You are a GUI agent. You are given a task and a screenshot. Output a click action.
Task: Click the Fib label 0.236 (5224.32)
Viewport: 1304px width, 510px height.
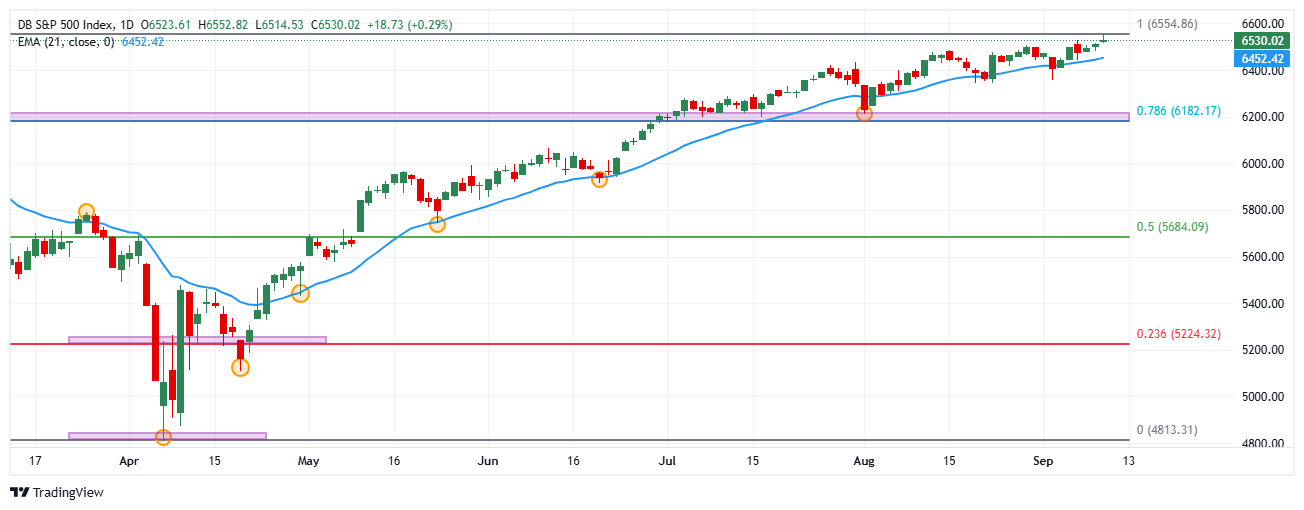point(1179,334)
